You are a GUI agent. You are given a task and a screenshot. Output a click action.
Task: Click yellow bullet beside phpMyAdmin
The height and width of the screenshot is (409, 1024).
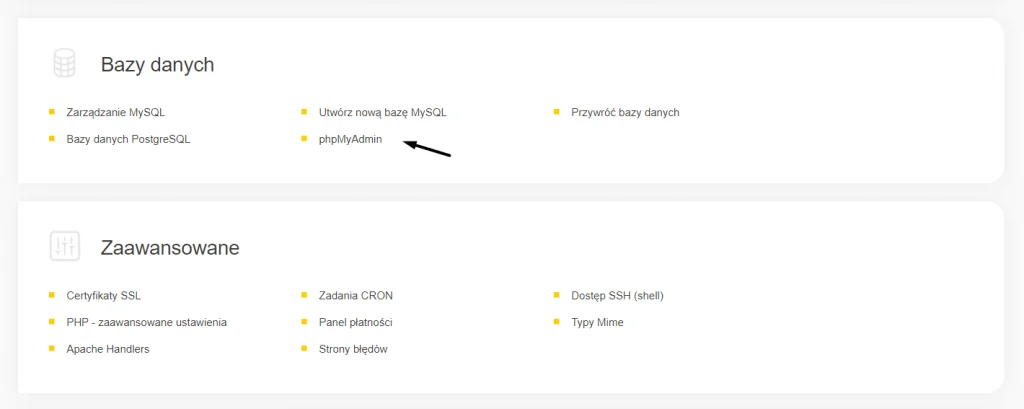pos(304,139)
